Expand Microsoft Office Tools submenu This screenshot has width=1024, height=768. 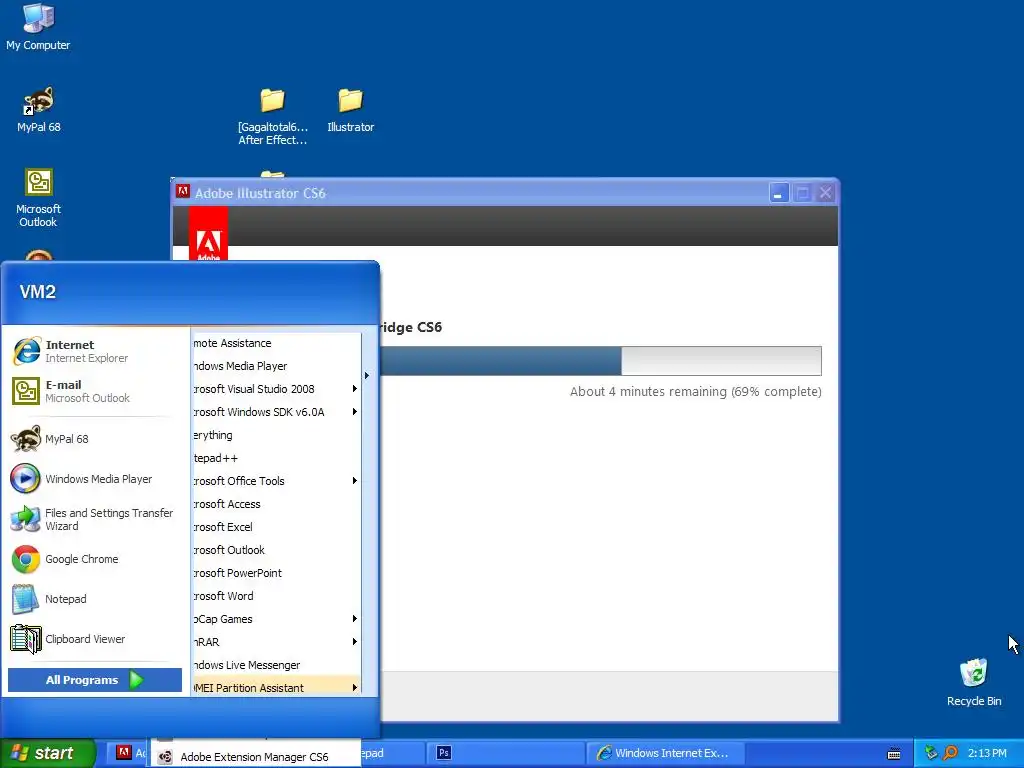click(276, 481)
